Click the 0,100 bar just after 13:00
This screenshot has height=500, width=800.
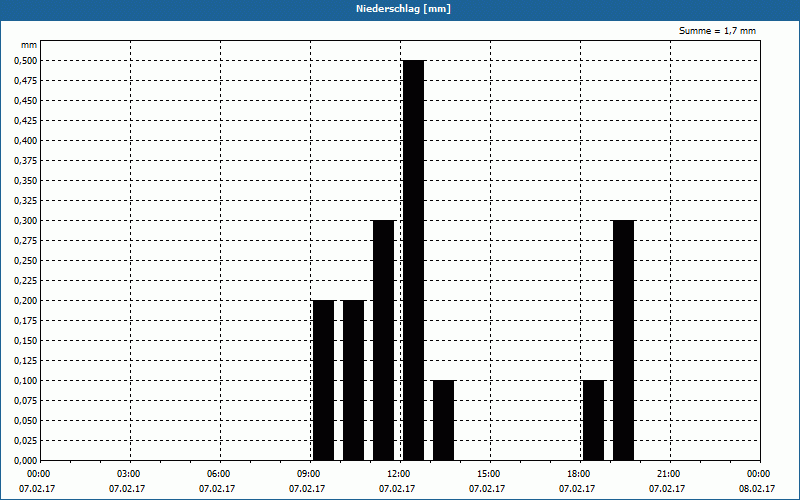pos(443,420)
